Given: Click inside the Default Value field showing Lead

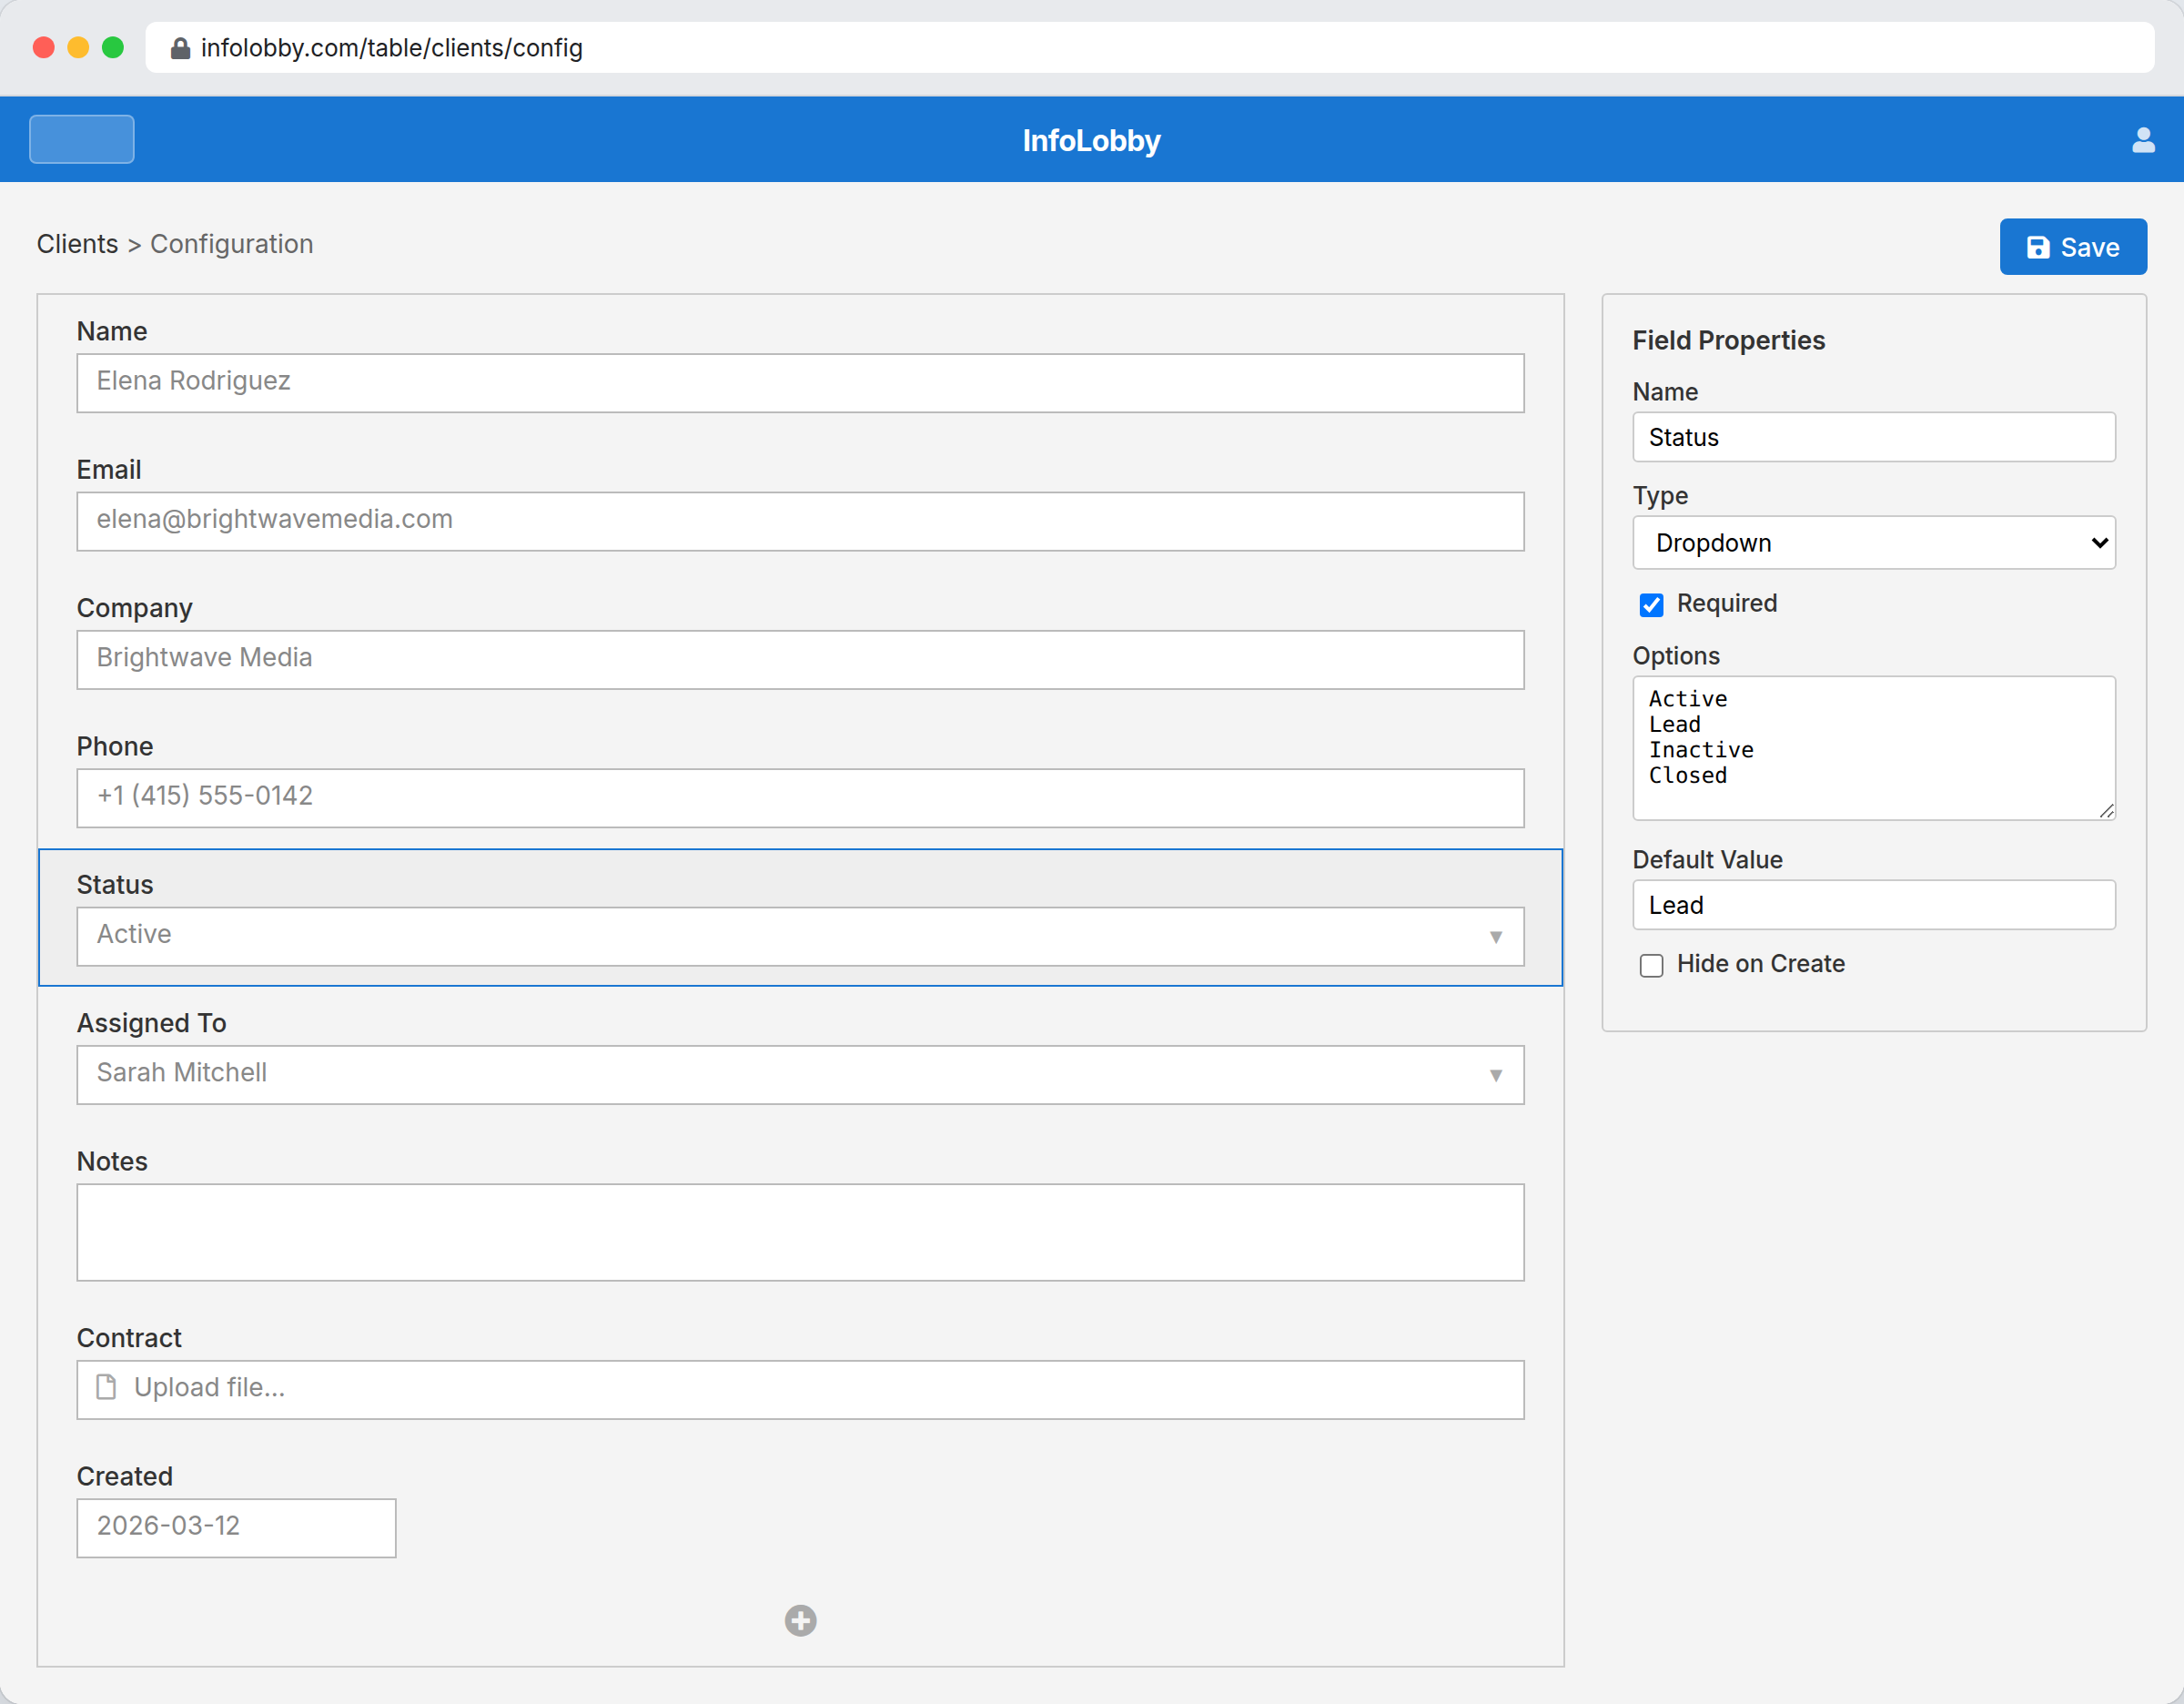Looking at the screenshot, I should pyautogui.click(x=1873, y=904).
